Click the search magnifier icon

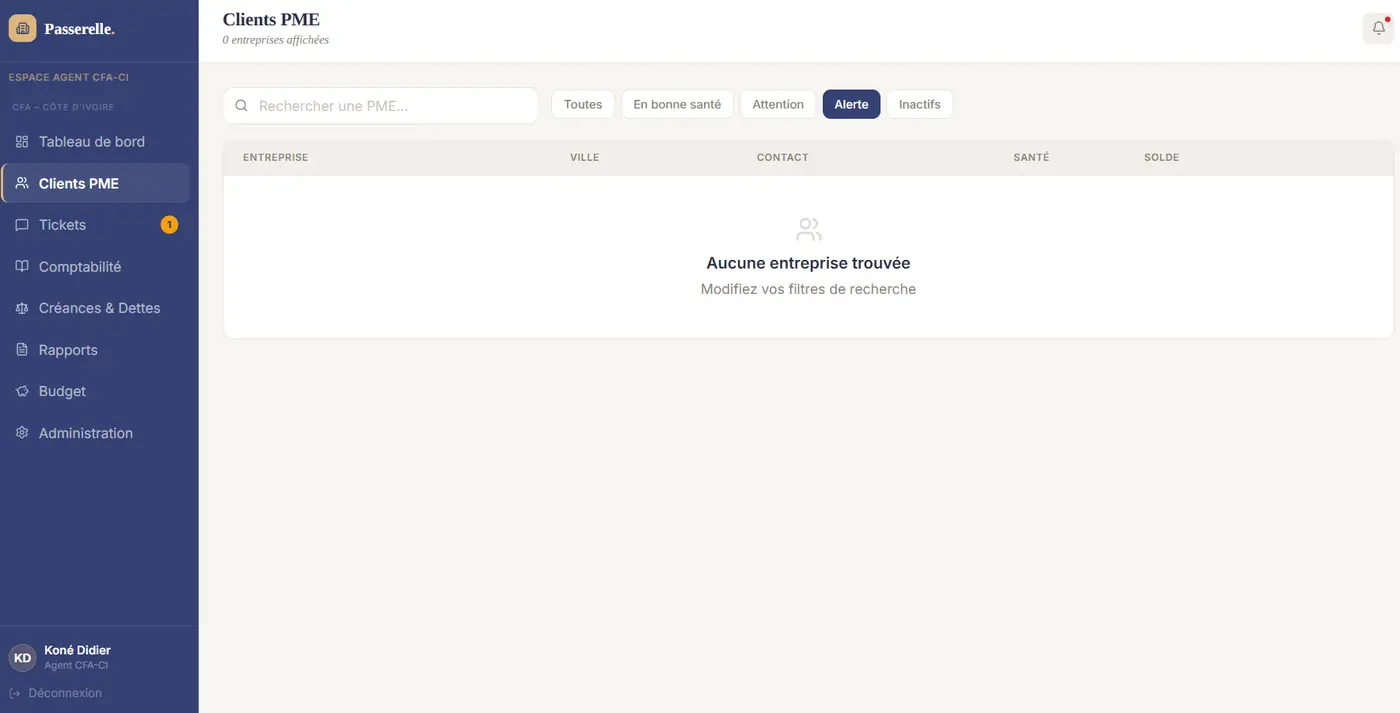coord(241,106)
